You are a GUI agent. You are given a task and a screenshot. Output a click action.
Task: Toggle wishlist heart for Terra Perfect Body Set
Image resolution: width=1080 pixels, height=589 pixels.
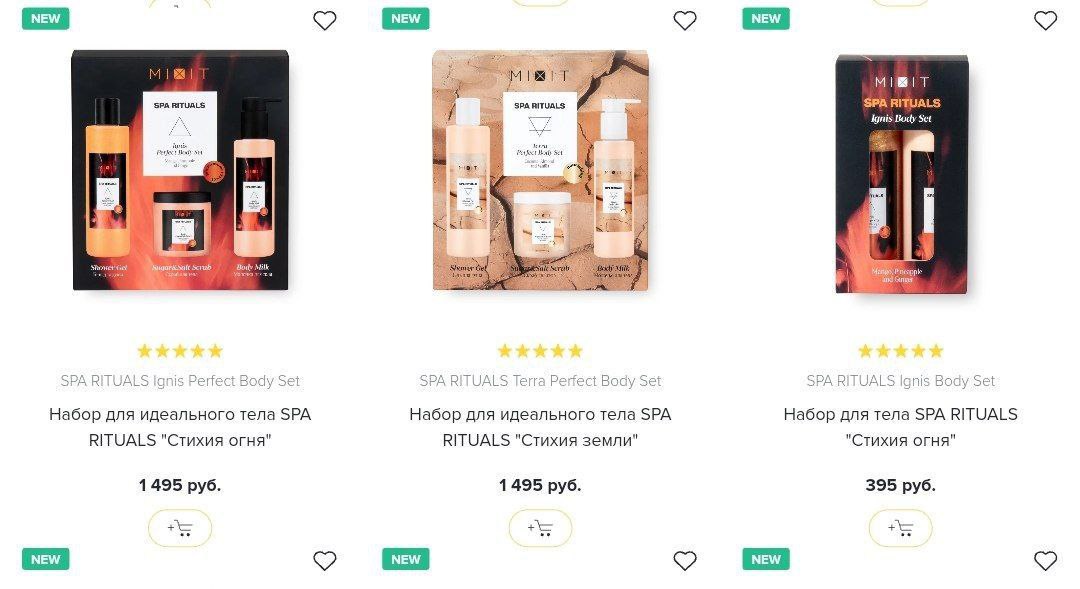[x=685, y=21]
